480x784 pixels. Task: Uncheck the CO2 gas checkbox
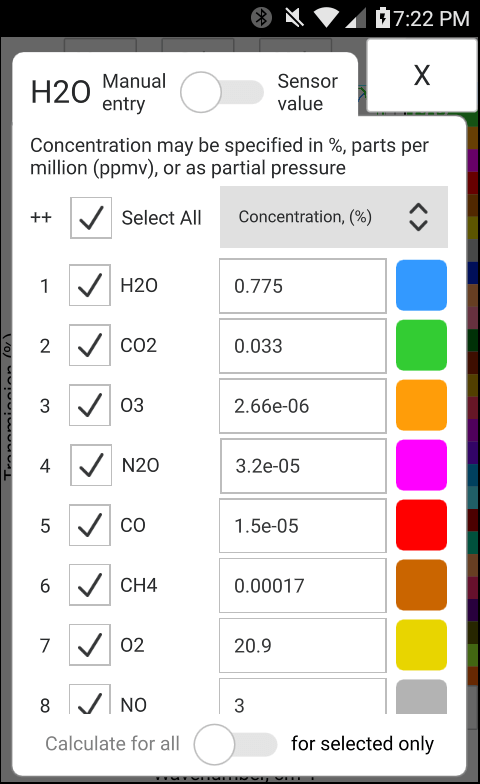[90, 345]
